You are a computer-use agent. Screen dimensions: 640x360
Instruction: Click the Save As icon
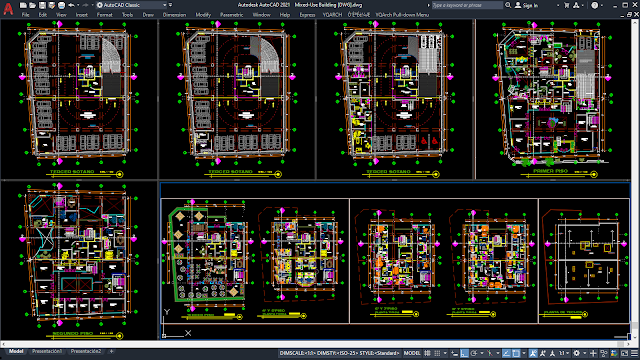click(x=51, y=5)
